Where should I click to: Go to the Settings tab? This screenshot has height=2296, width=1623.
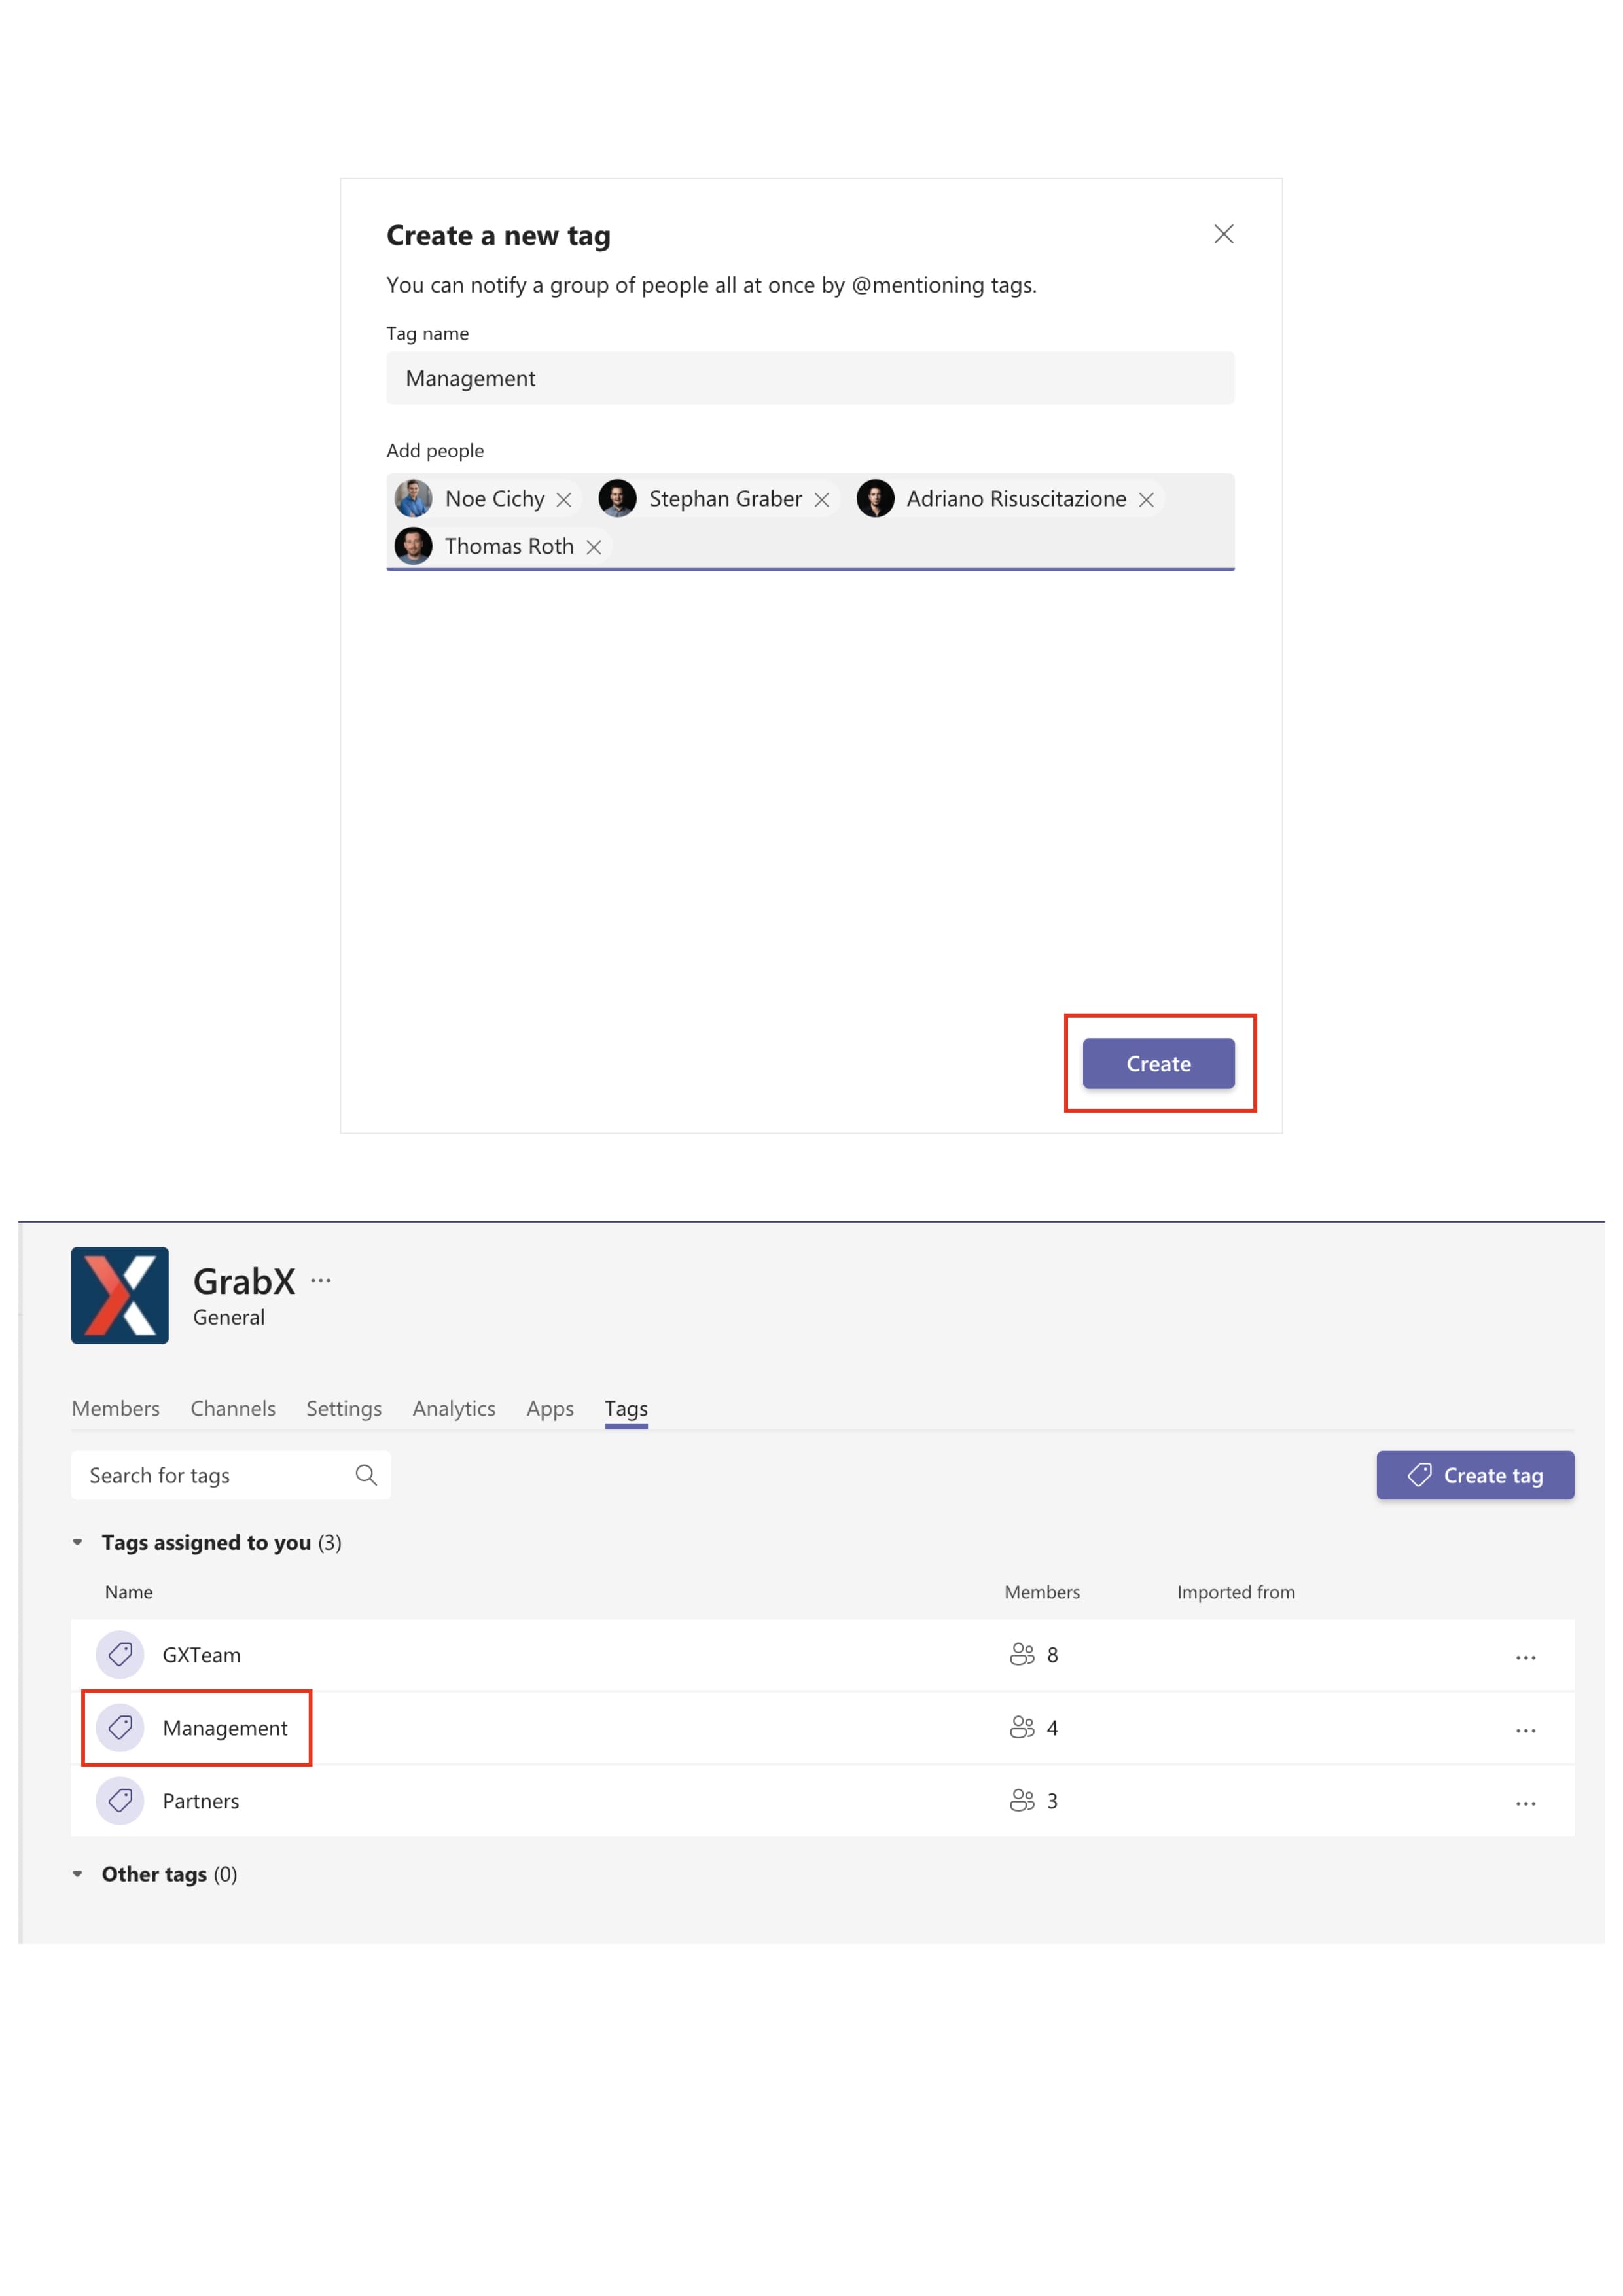click(x=343, y=1408)
